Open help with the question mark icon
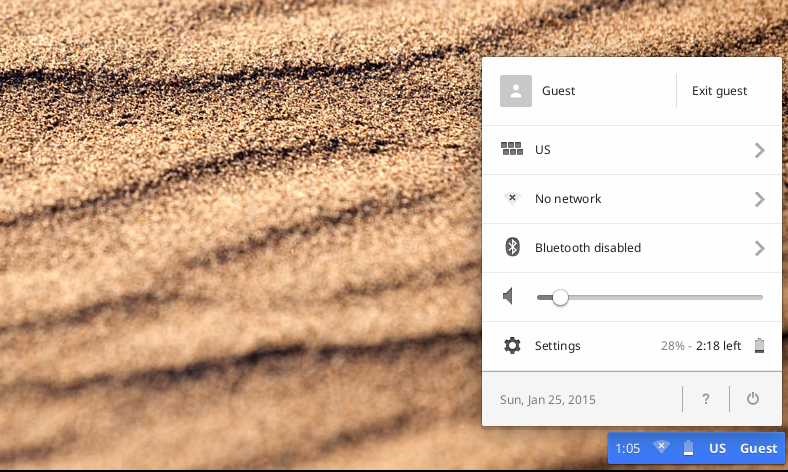Screen dimensions: 788x472 click(705, 399)
